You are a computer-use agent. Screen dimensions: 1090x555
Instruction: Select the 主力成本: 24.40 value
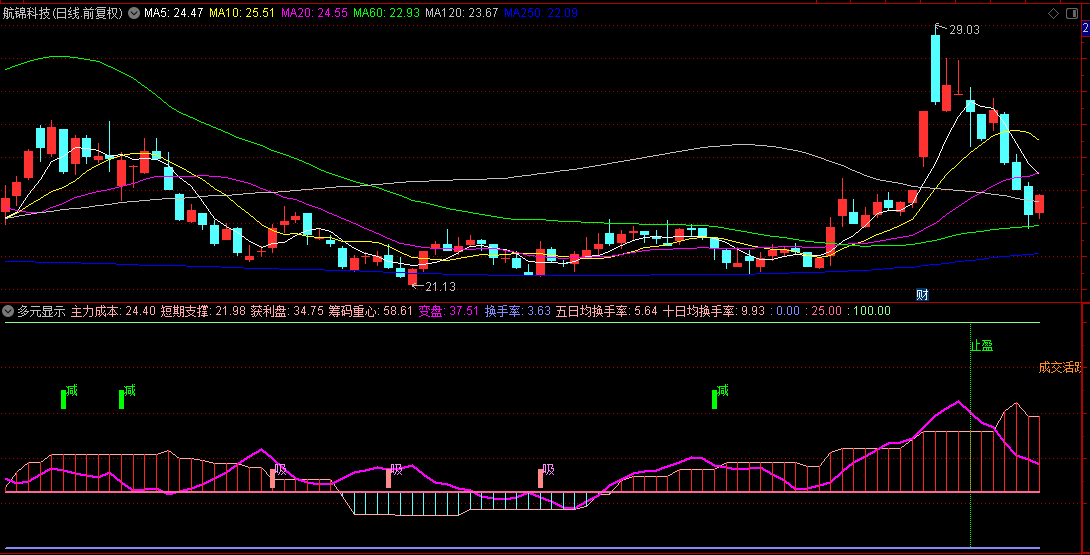coord(113,312)
